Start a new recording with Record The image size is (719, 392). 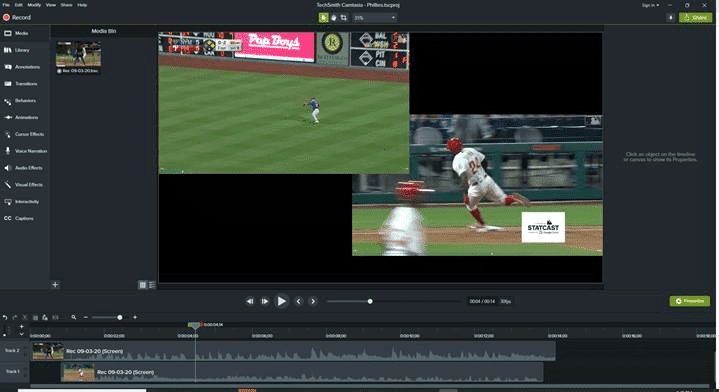pyautogui.click(x=17, y=17)
